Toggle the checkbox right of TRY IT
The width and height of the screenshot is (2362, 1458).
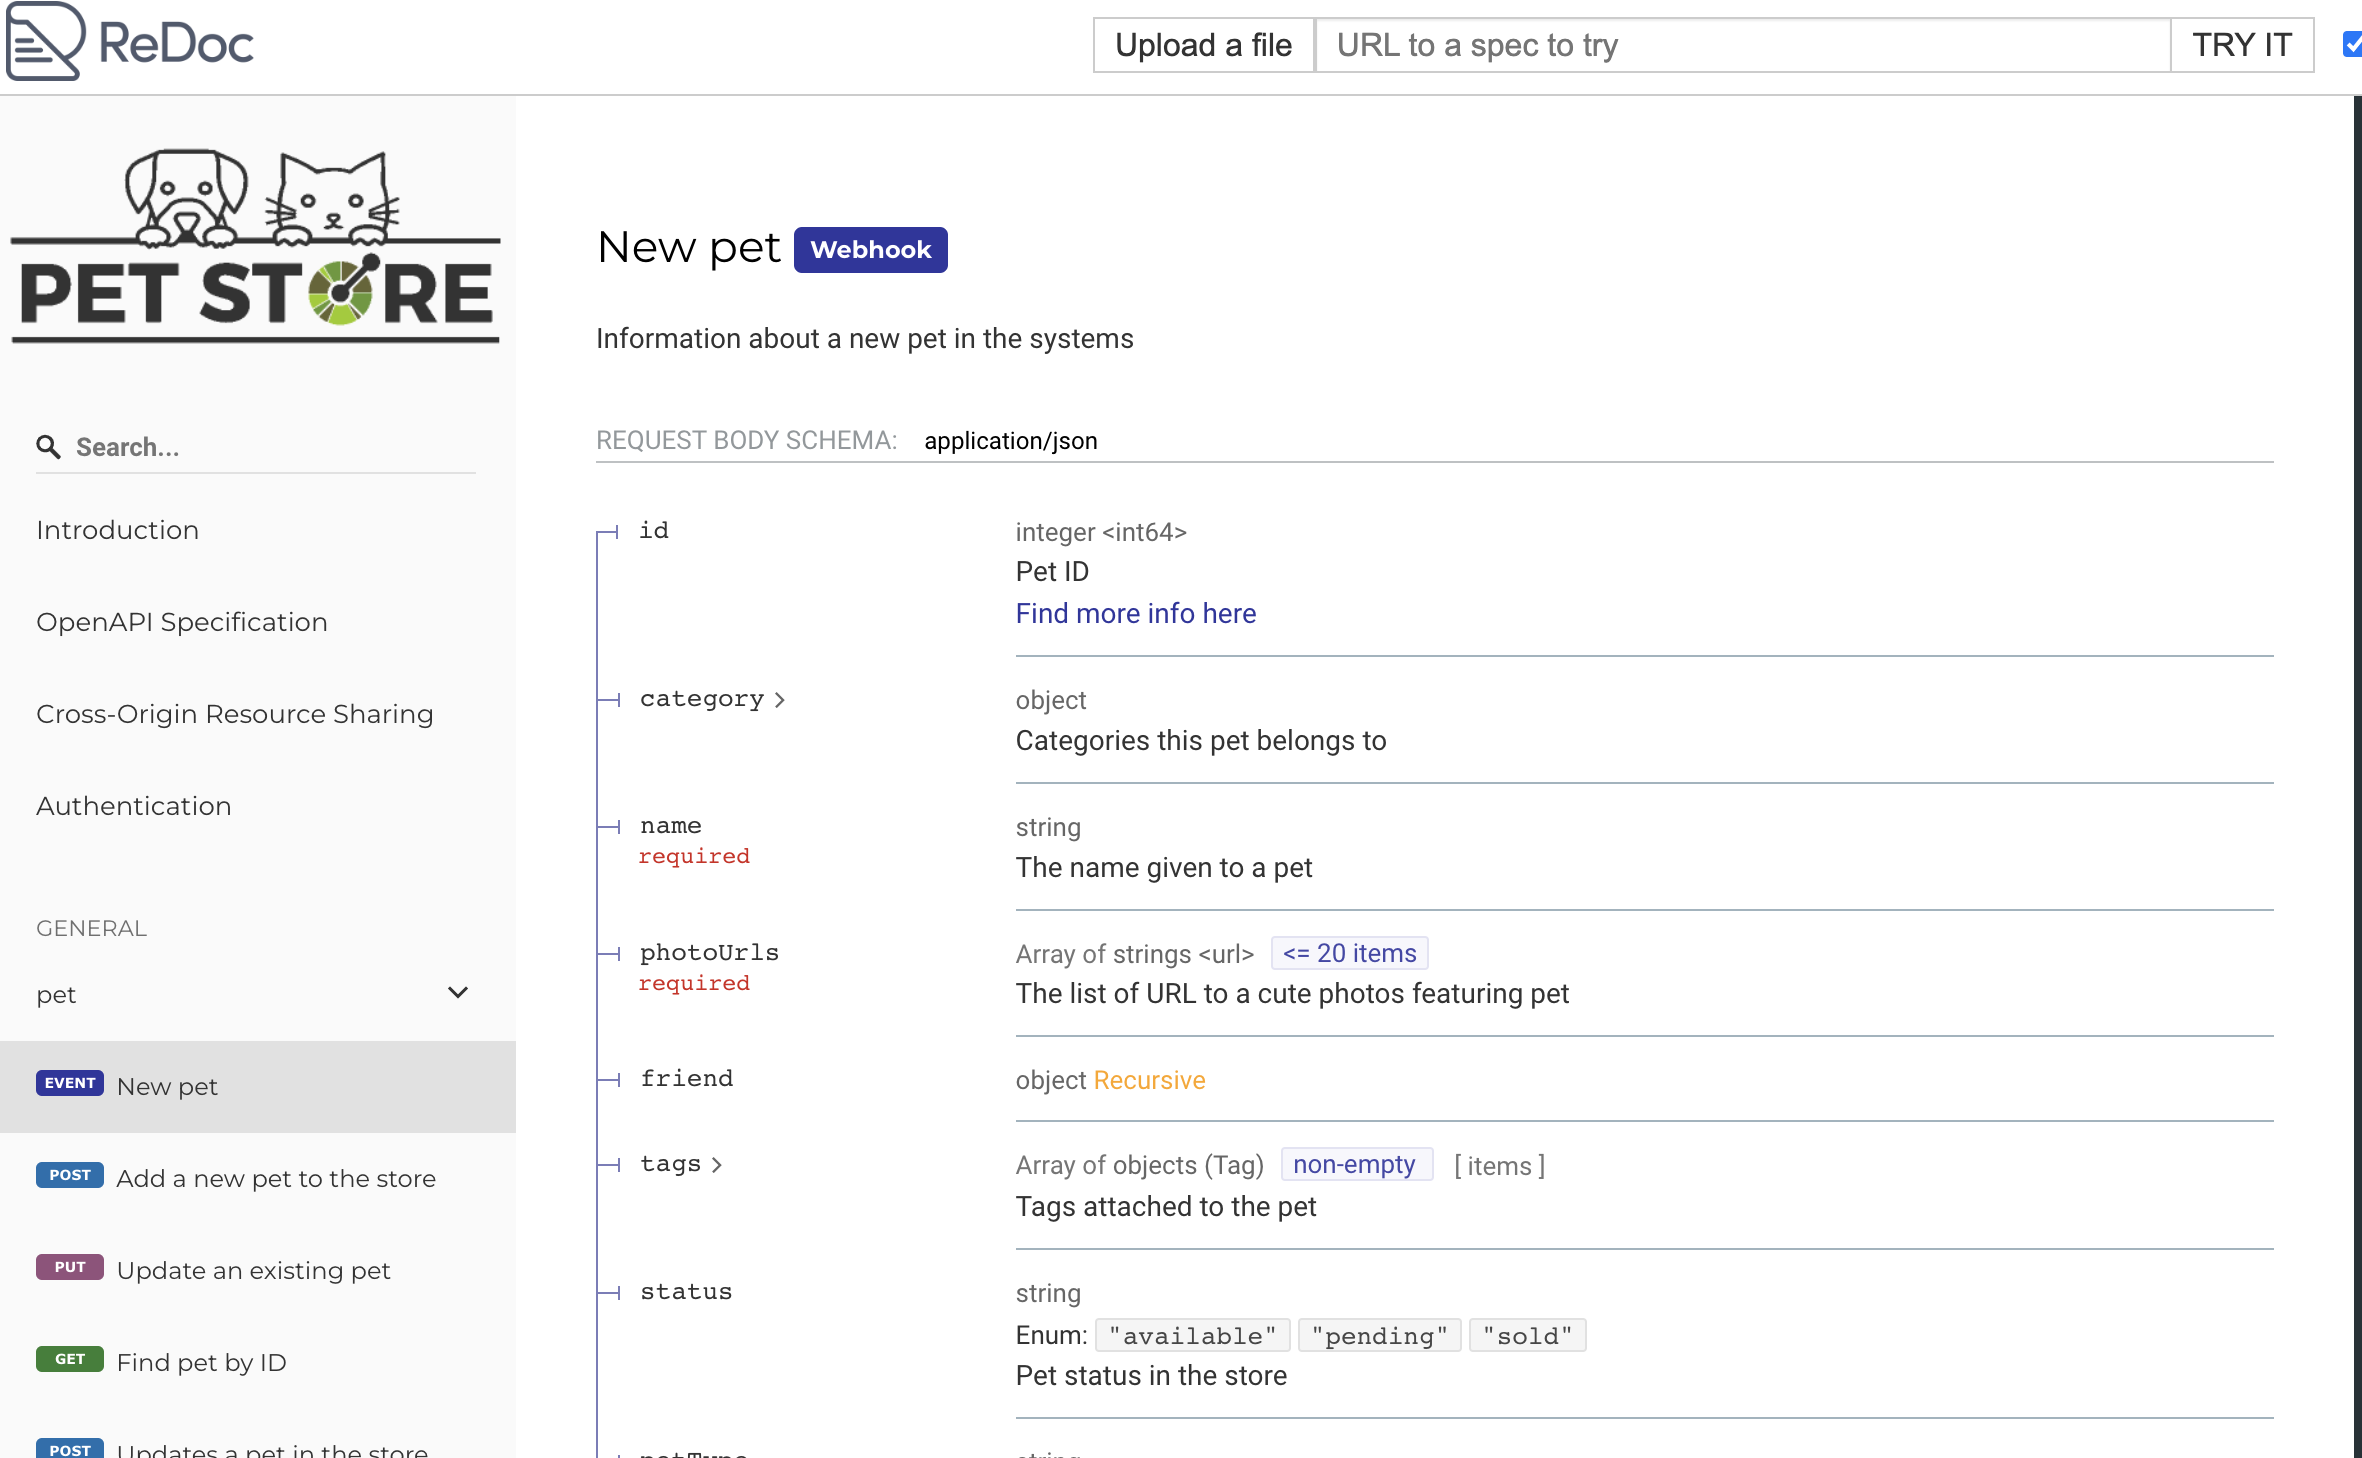tap(2351, 45)
